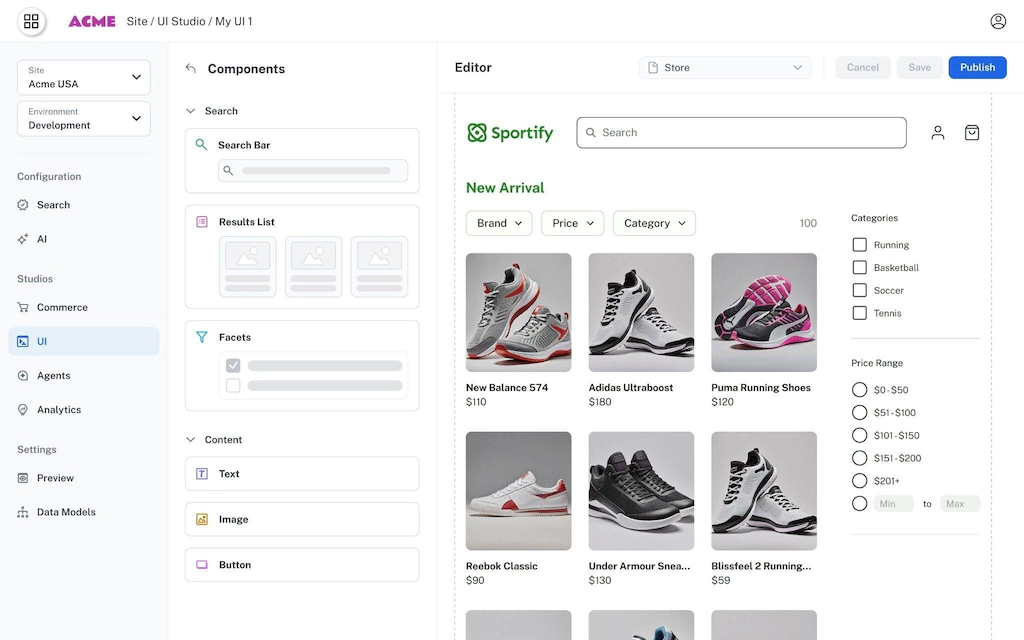This screenshot has height=640, width=1024.
Task: Click the Agents icon in sidebar
Action: tap(23, 376)
